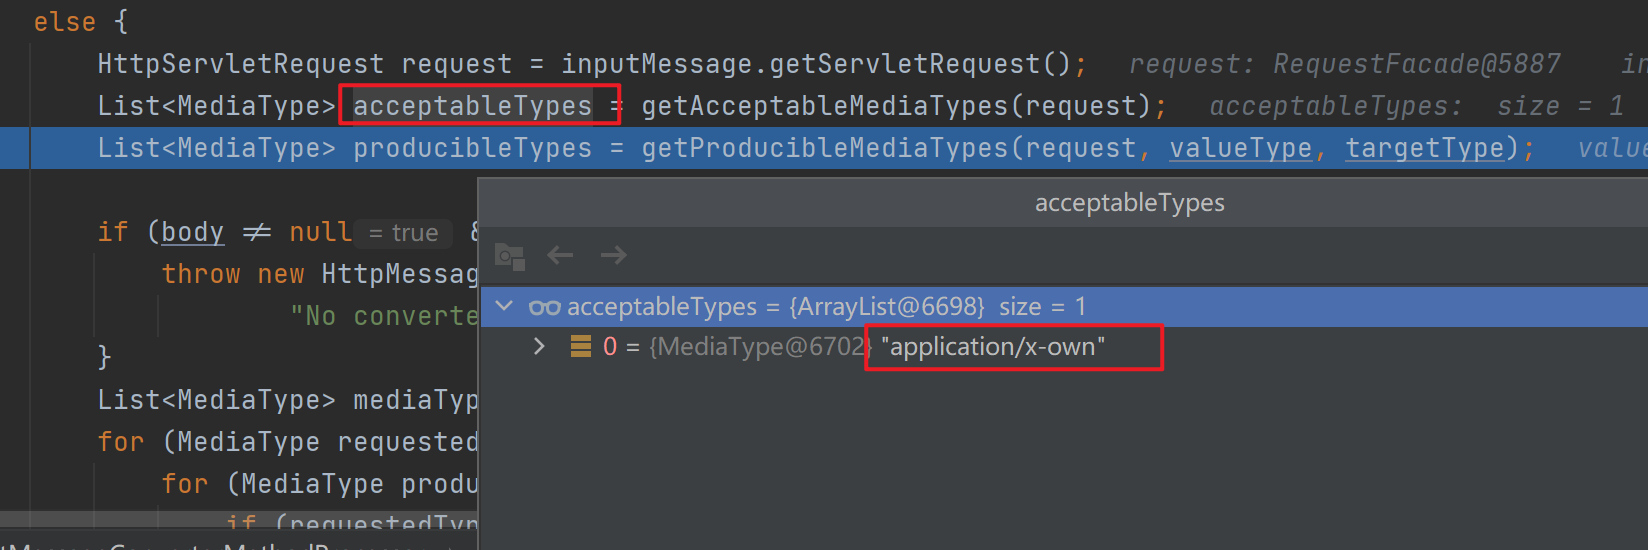Click getProducibleMediaTypes on highlighted line
Screen dimensions: 1648x550
tap(824, 148)
